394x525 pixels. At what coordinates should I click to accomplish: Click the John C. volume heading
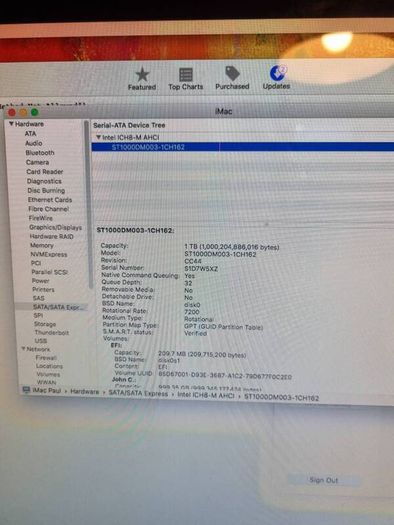pos(124,380)
